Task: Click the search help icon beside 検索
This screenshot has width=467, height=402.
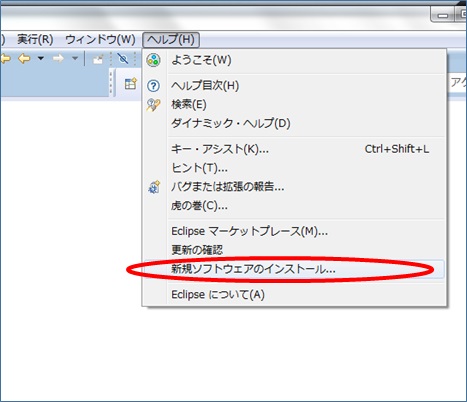Action: [x=153, y=105]
